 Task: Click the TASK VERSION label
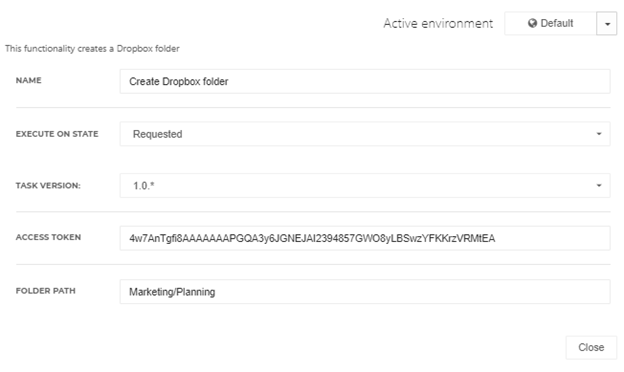(48, 186)
